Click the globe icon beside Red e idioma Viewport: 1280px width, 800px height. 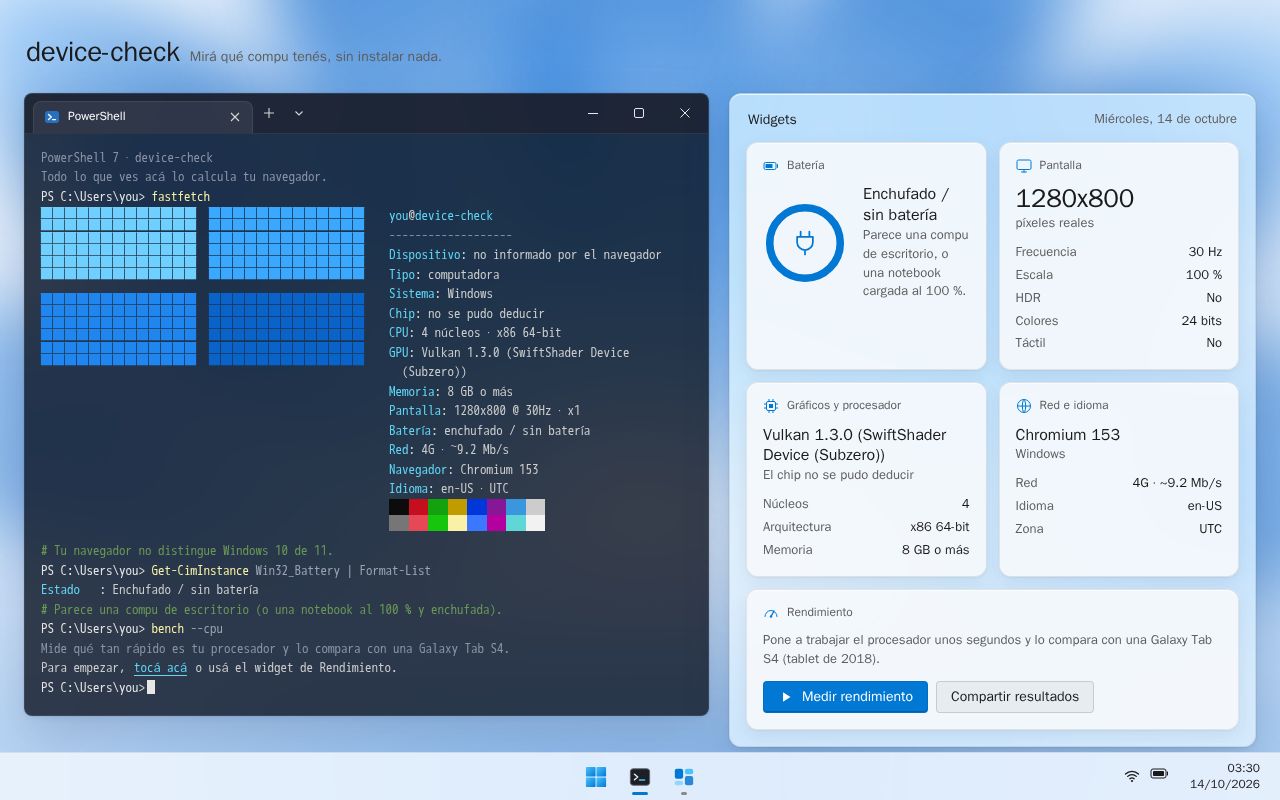(1023, 406)
